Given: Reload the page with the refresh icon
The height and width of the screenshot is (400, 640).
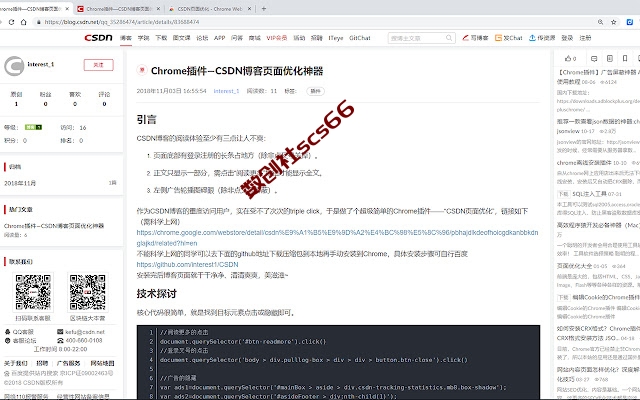Looking at the screenshot, I should click(11, 22).
